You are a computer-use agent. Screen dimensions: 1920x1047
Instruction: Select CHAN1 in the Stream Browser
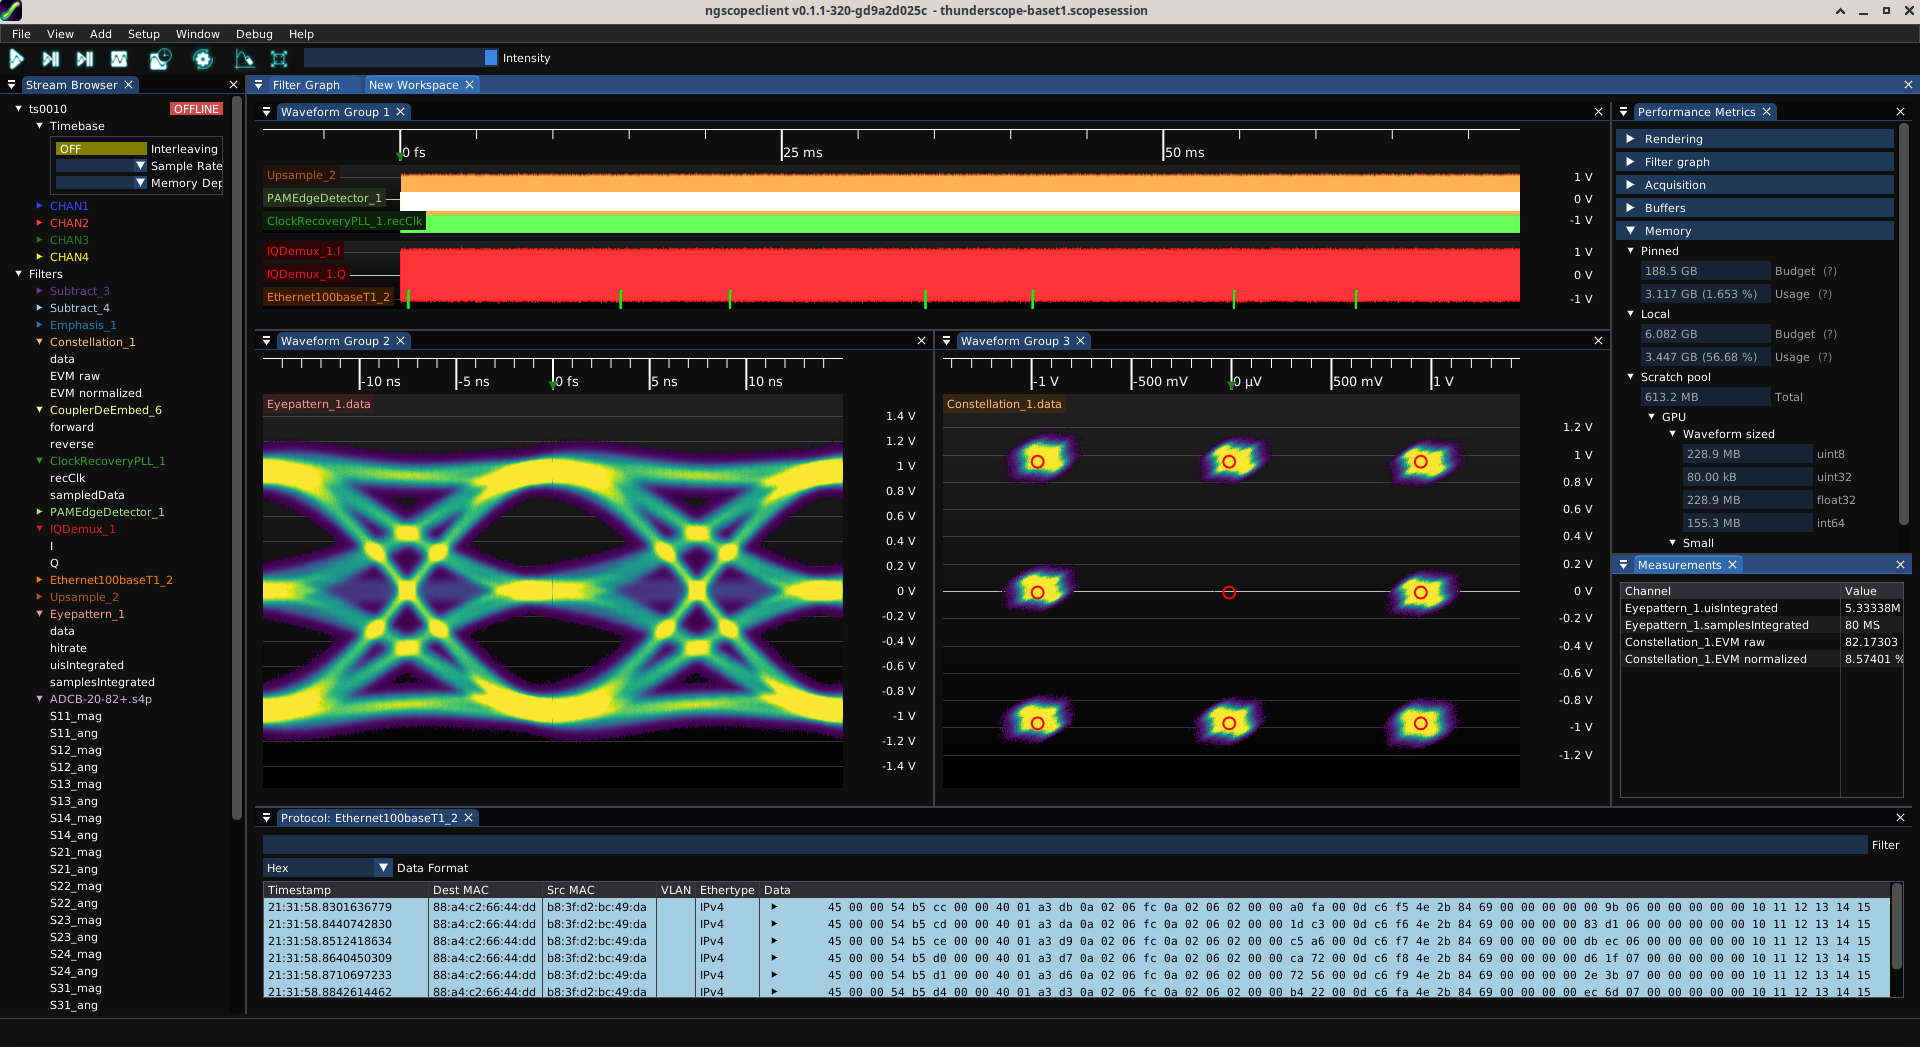coord(69,206)
